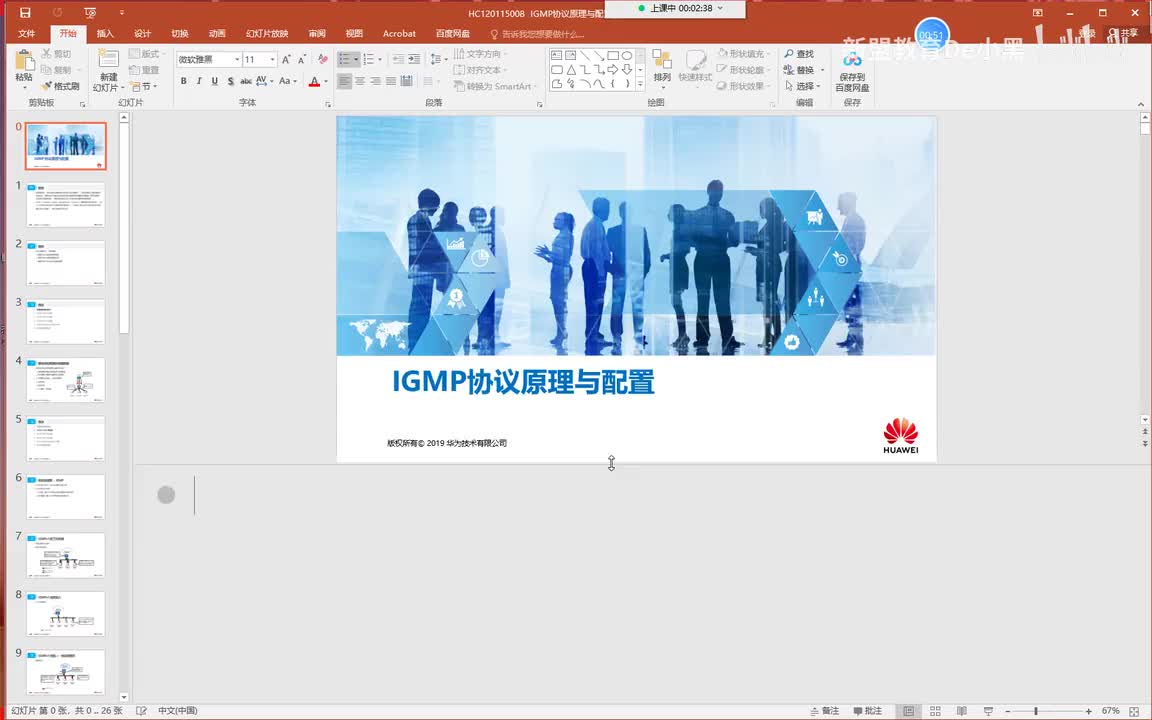This screenshot has height=720, width=1152.
Task: Toggle text shadow formatting
Action: [x=230, y=82]
